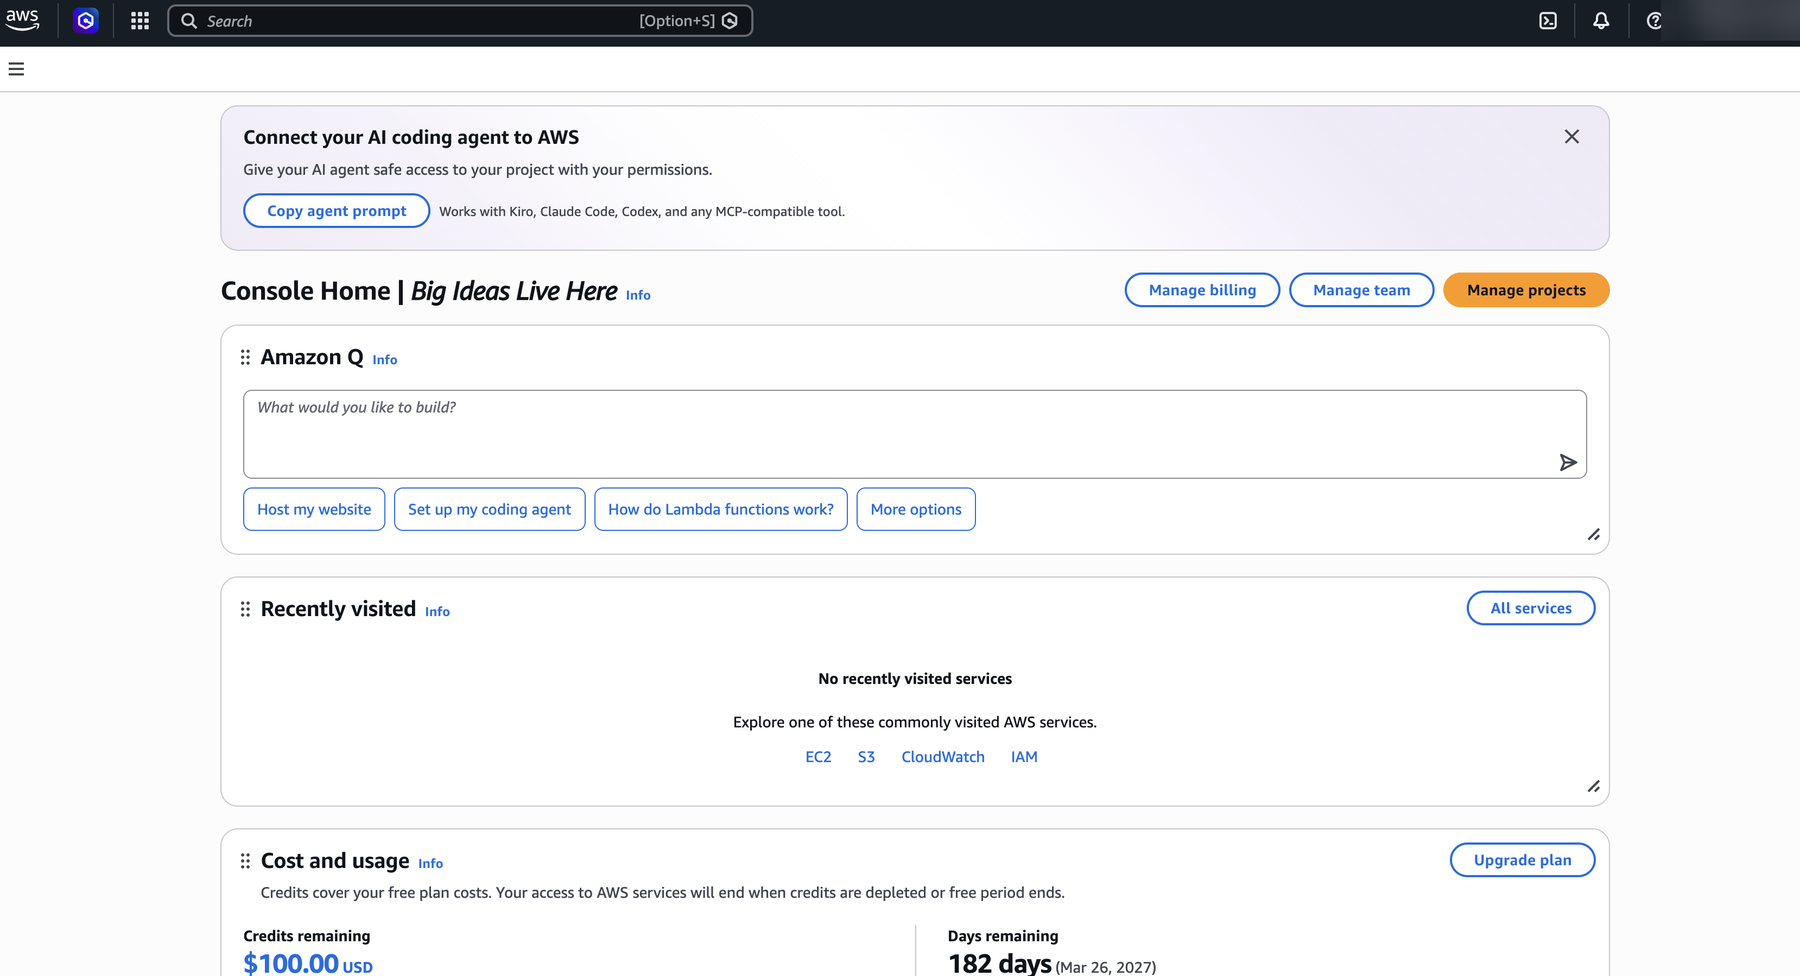This screenshot has width=1800, height=976.
Task: Open the services grid menu icon
Action: coord(140,20)
